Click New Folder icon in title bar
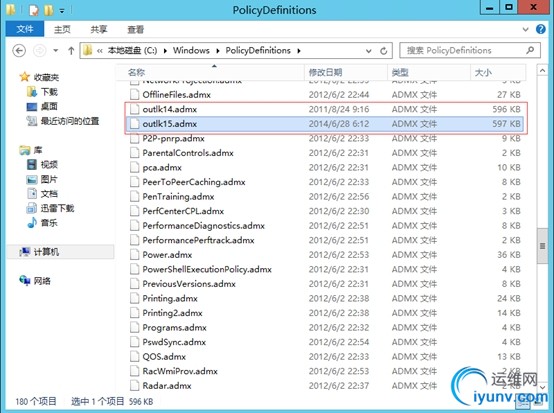Image resolution: width=554 pixels, height=413 pixels. (49, 11)
